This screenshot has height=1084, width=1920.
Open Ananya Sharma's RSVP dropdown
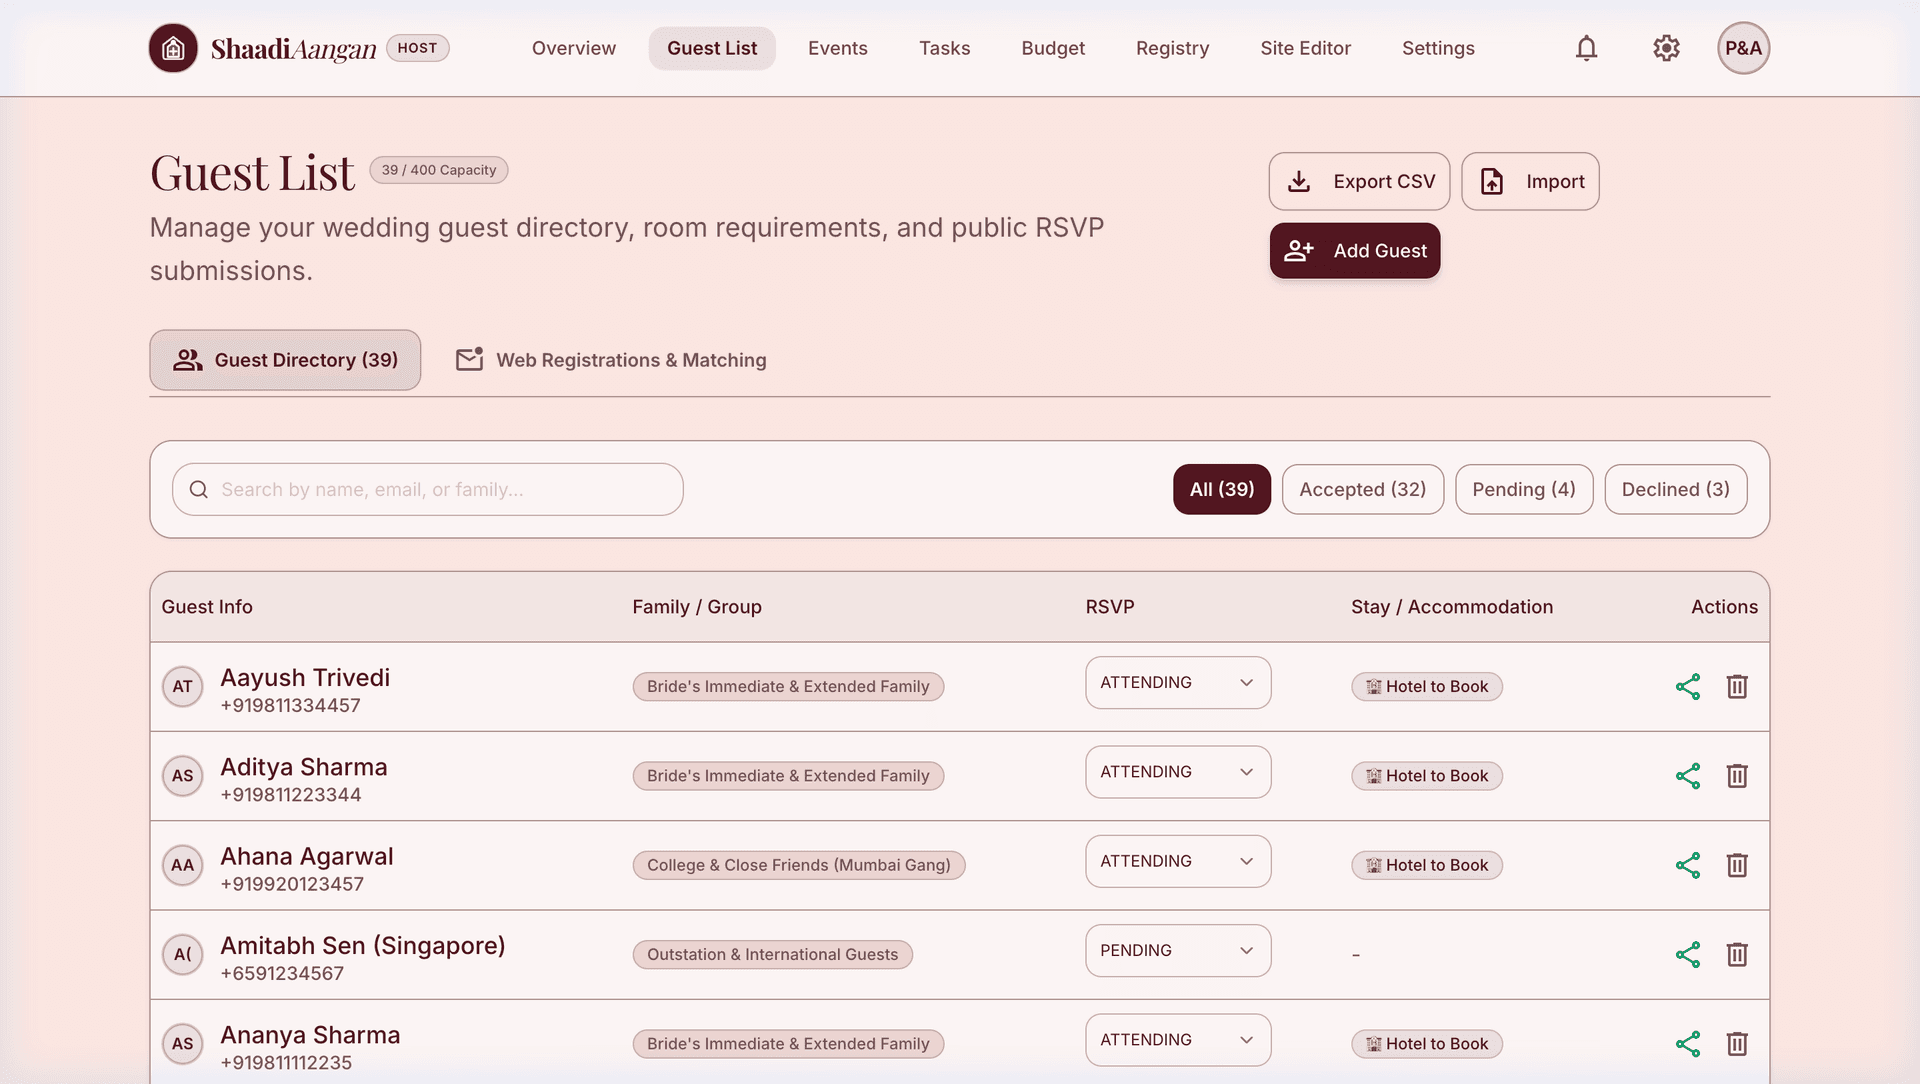pos(1178,1040)
